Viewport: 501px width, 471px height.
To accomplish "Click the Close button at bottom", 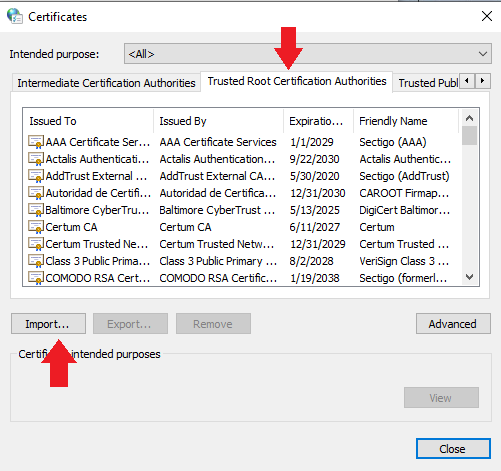I will tap(453, 449).
